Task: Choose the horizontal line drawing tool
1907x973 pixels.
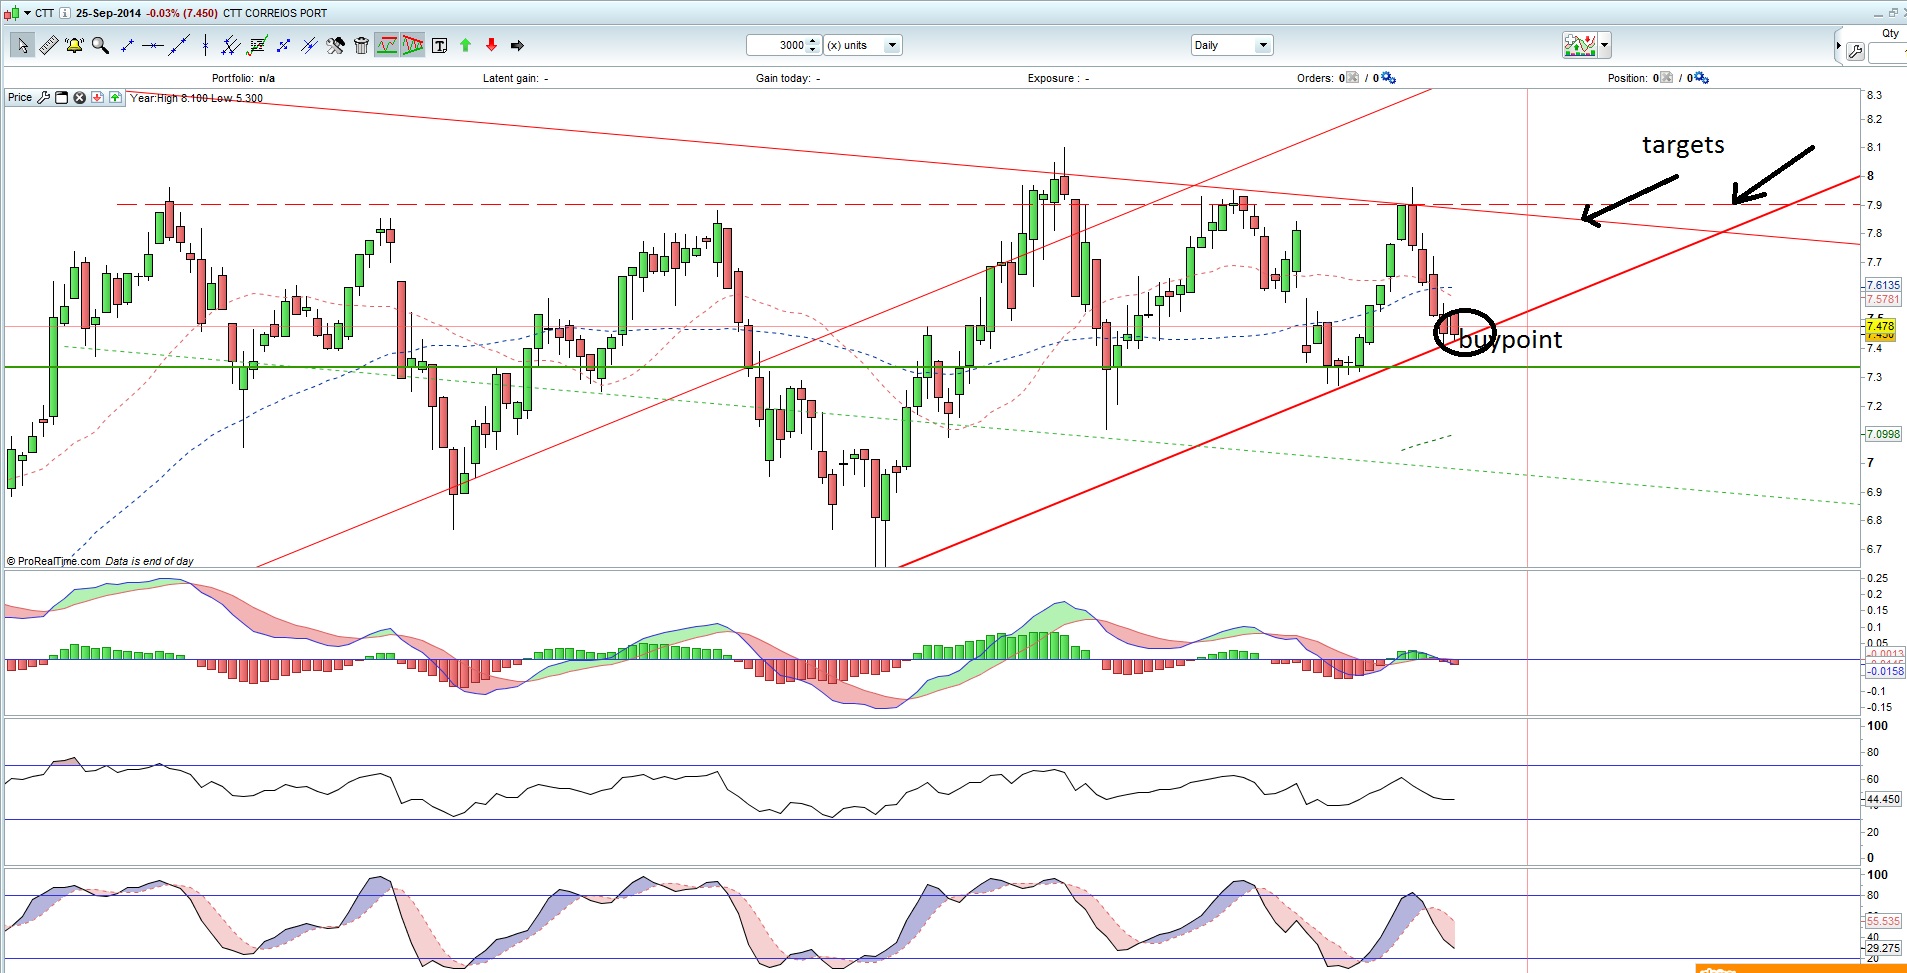Action: click(x=152, y=45)
